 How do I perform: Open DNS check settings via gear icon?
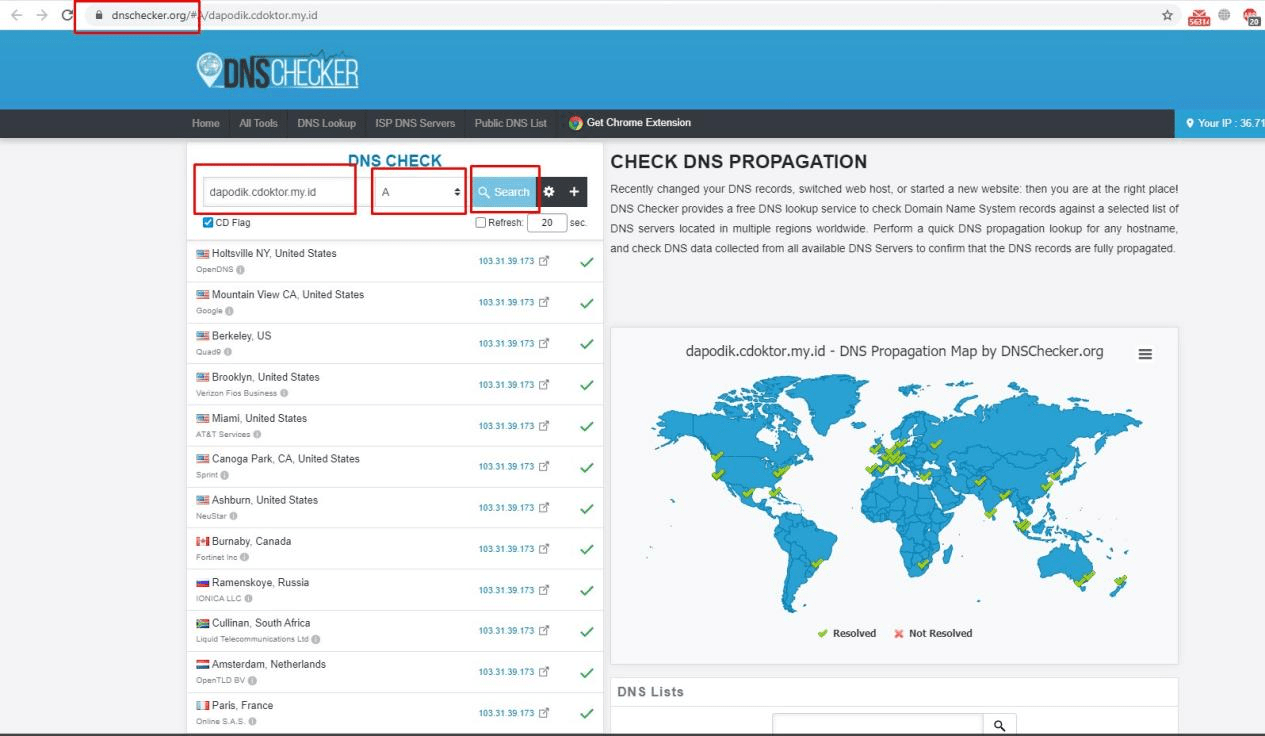(549, 191)
